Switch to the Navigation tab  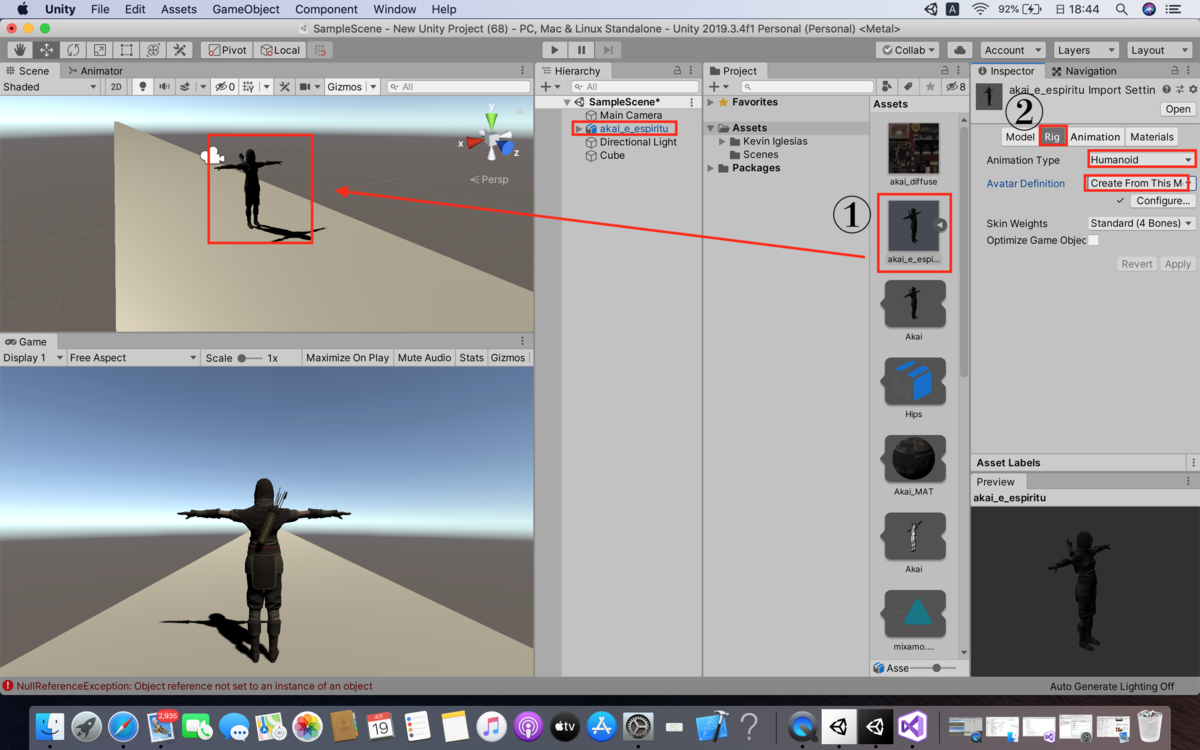[1083, 71]
